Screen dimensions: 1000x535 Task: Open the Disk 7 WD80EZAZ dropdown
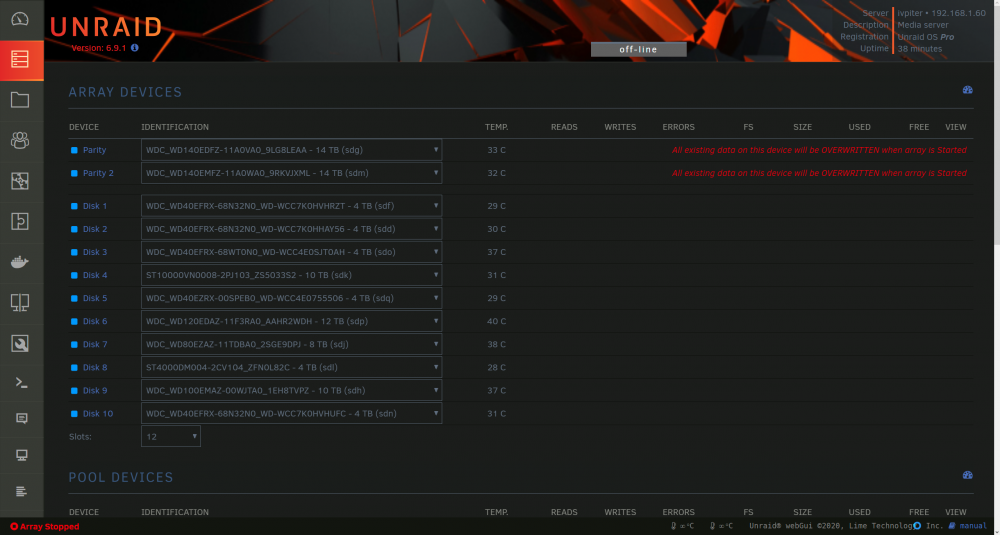291,344
